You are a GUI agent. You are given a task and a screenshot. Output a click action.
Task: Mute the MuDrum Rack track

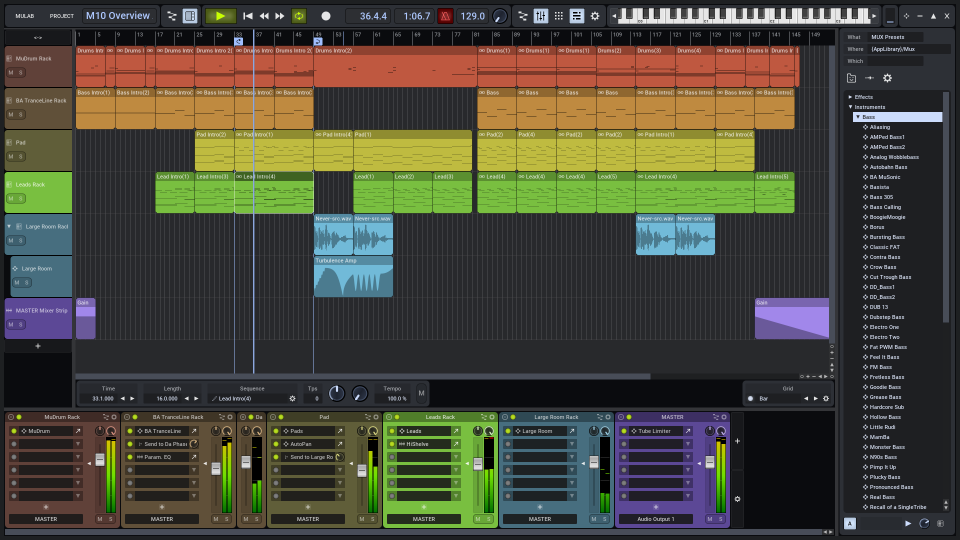pyautogui.click(x=11, y=72)
